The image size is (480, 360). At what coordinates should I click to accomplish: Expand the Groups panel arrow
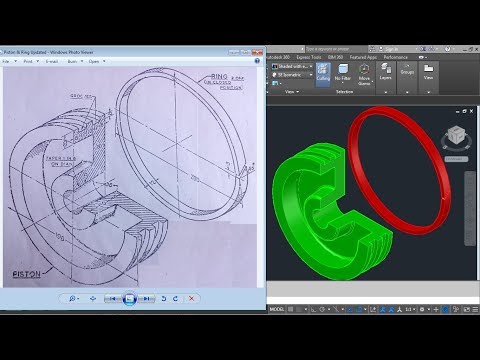(407, 92)
